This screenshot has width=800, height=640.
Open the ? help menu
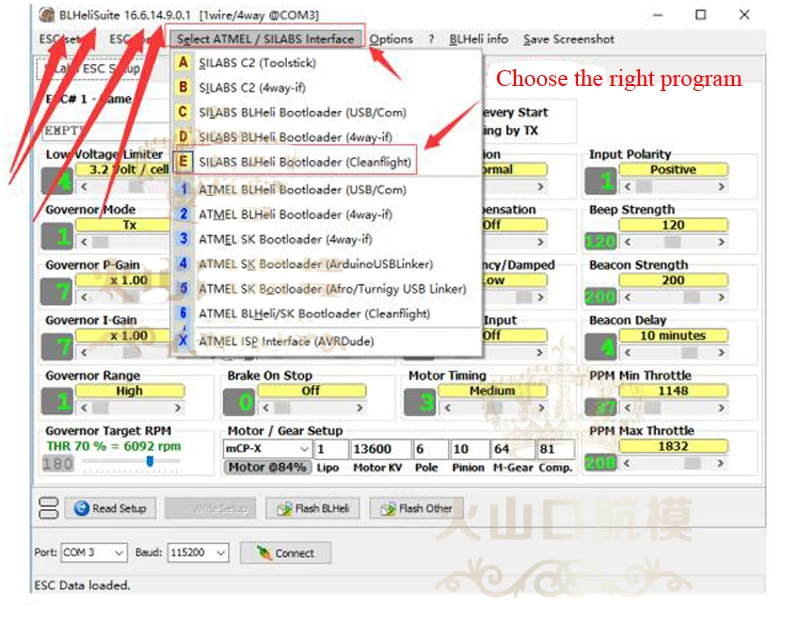(x=431, y=39)
